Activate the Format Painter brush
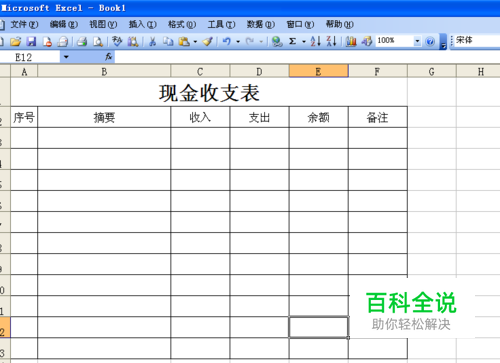Viewport: 500px width, 363px height. [x=208, y=41]
